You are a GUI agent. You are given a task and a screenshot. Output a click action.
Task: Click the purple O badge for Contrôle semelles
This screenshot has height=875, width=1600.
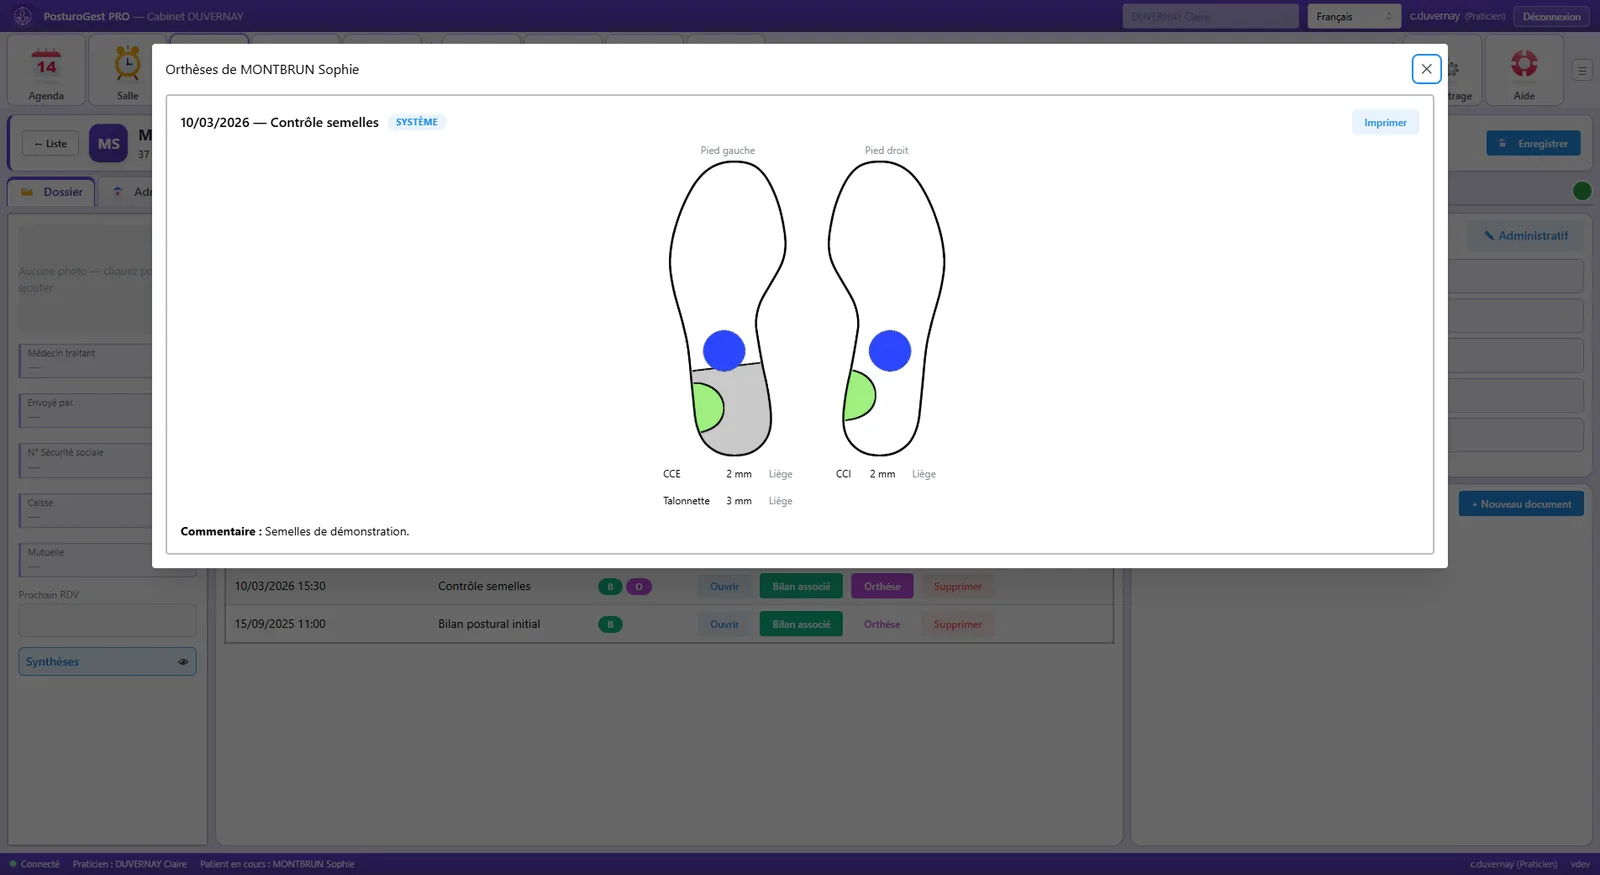tap(639, 587)
